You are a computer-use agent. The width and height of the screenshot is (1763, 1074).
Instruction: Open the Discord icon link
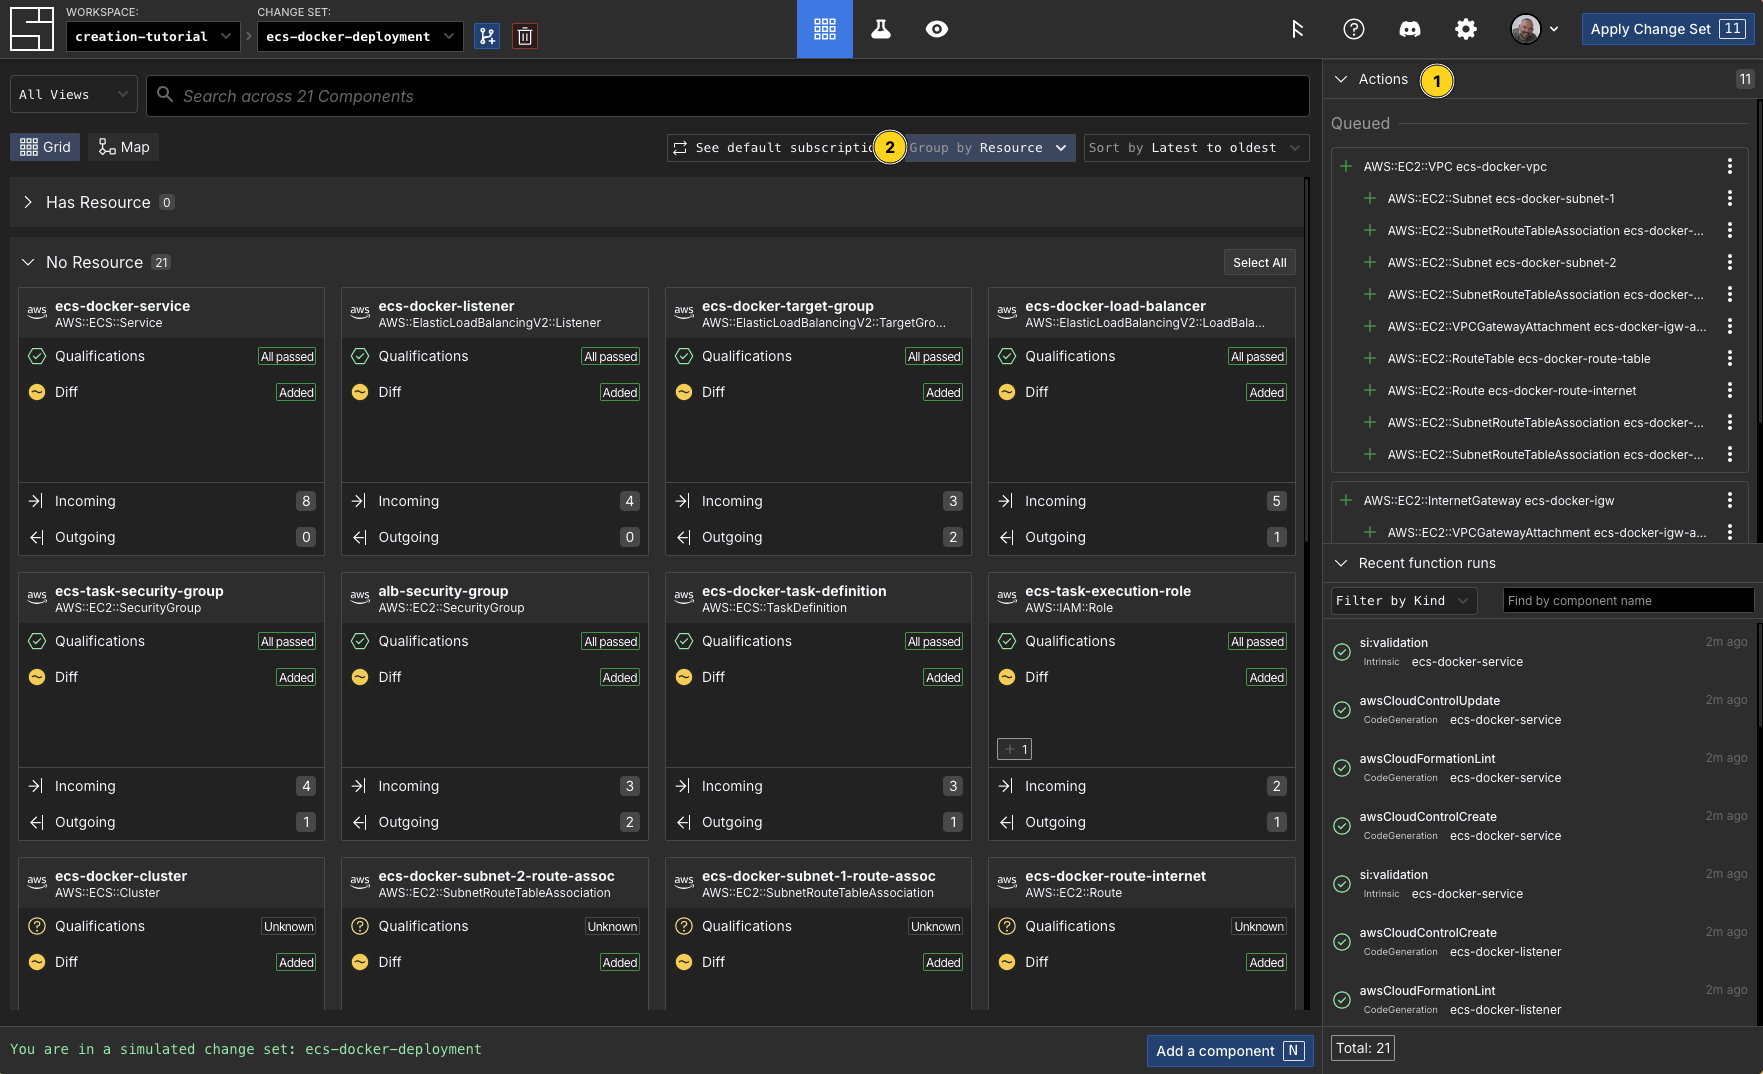(1409, 29)
